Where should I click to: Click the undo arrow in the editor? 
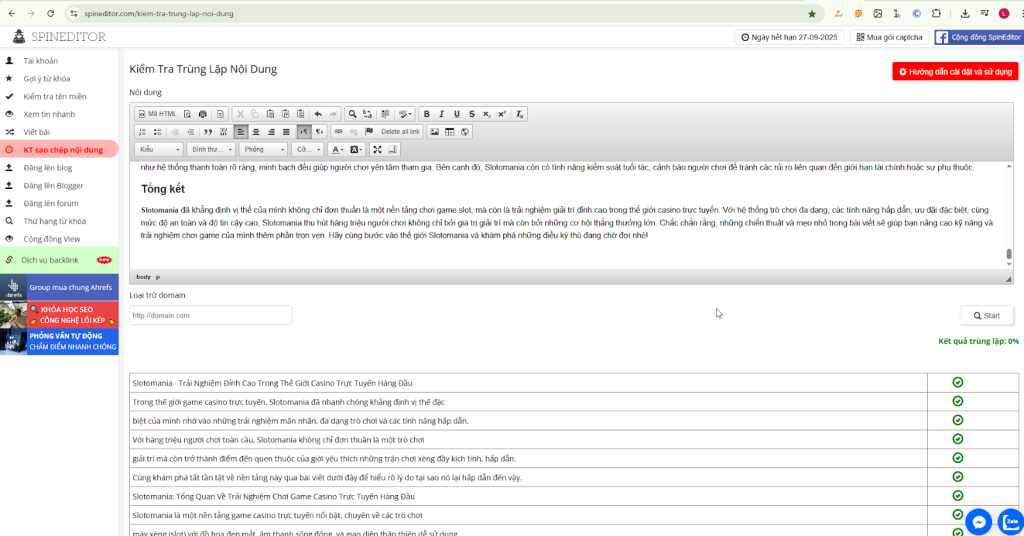318,114
